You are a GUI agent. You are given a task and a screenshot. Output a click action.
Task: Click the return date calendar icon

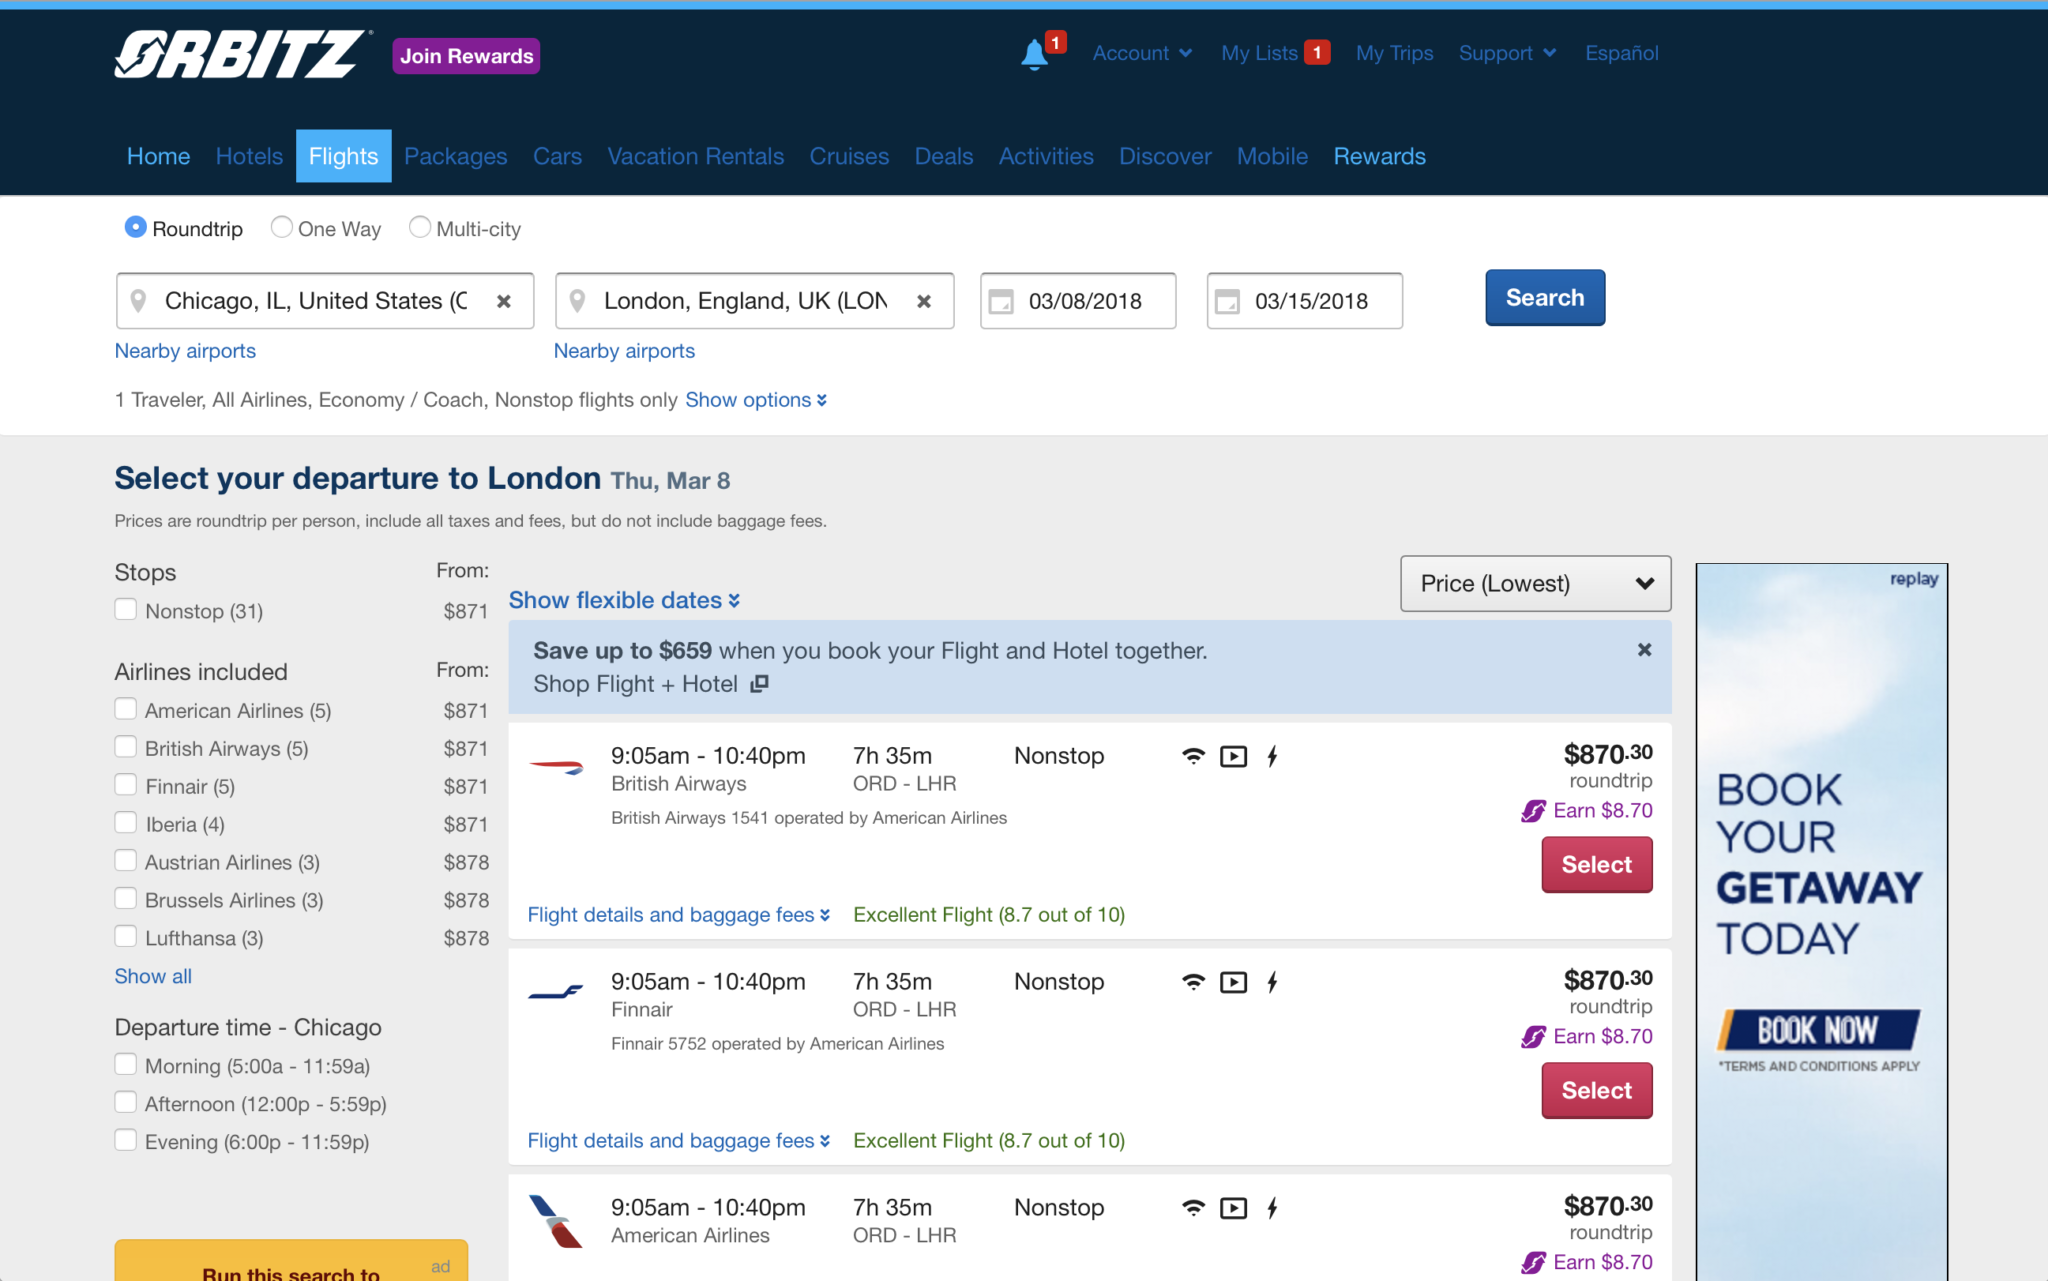(x=1228, y=301)
